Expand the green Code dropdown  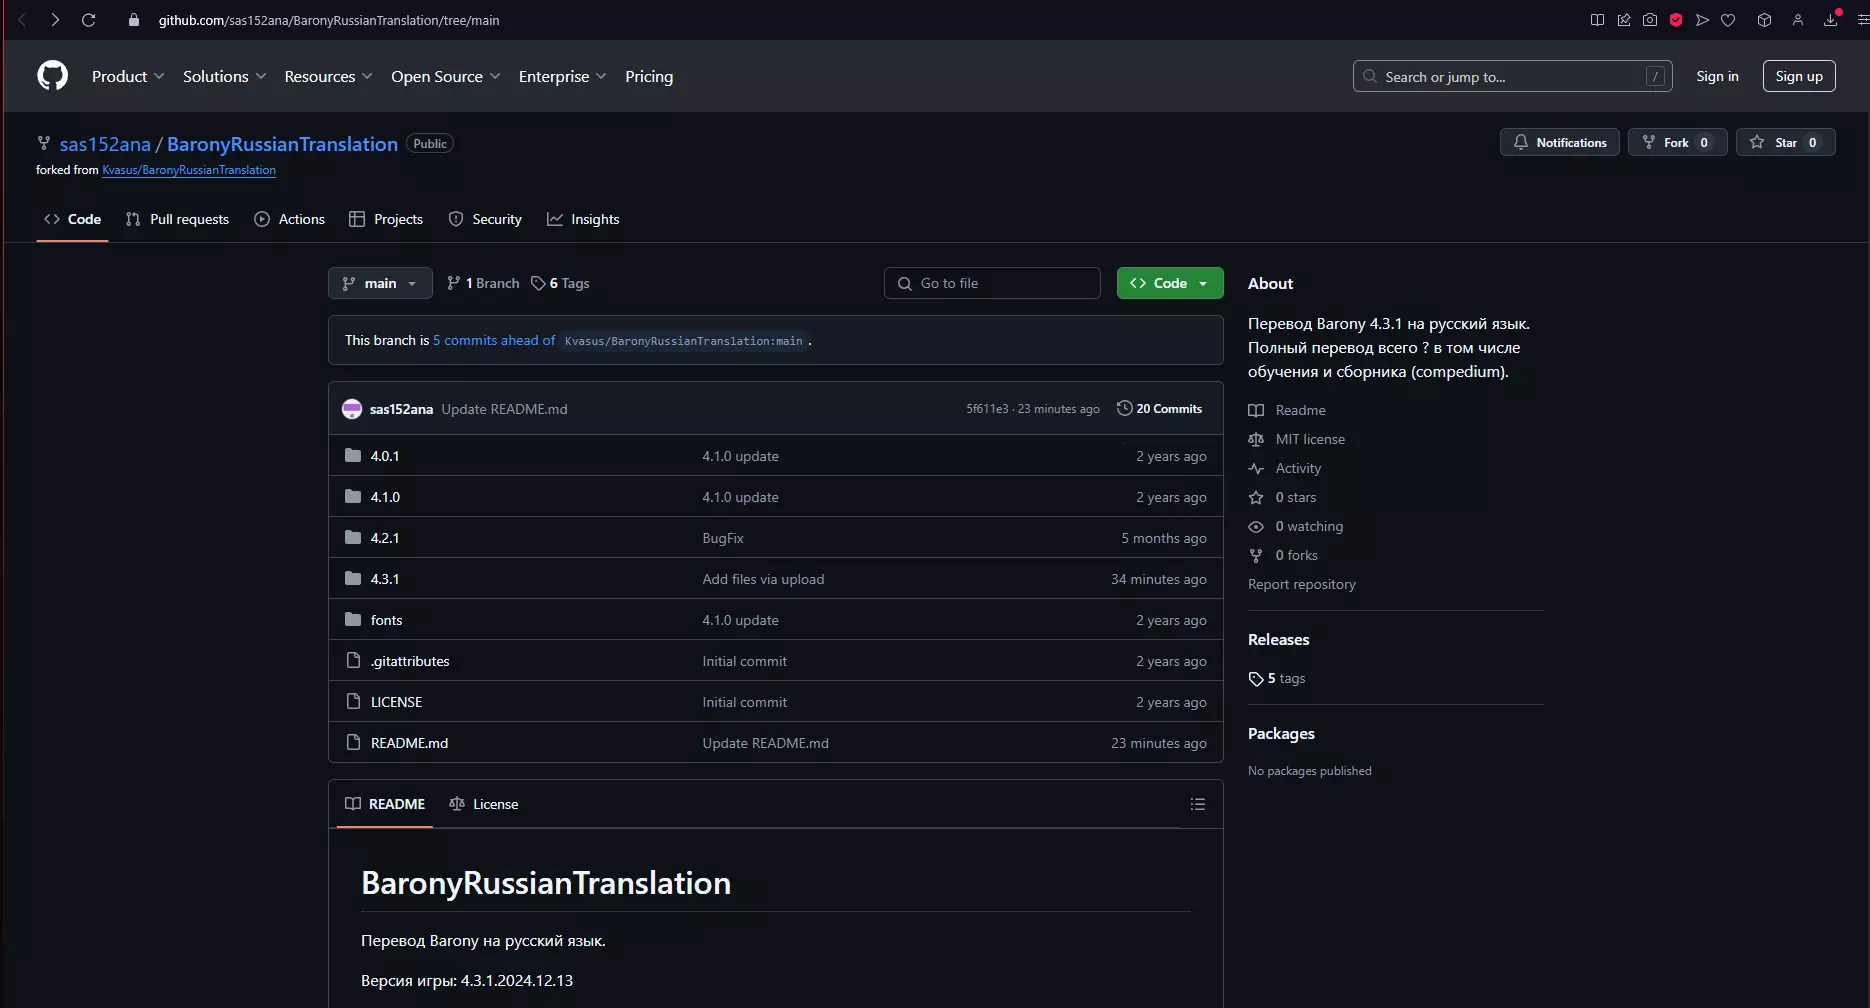pos(1169,283)
